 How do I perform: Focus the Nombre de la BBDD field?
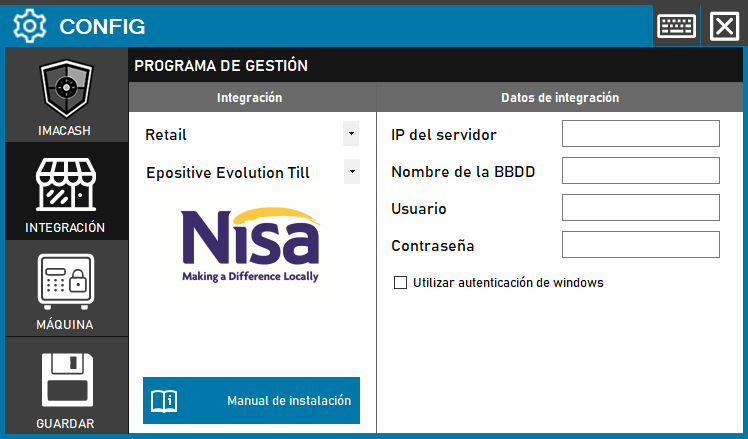(x=640, y=171)
